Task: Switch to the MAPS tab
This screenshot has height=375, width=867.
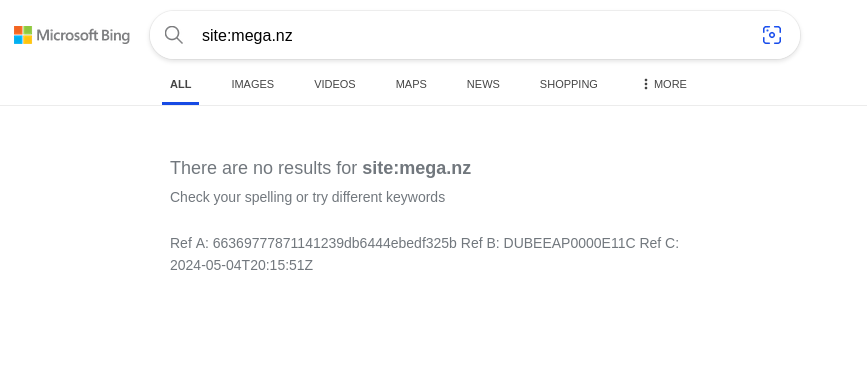Action: [x=411, y=84]
